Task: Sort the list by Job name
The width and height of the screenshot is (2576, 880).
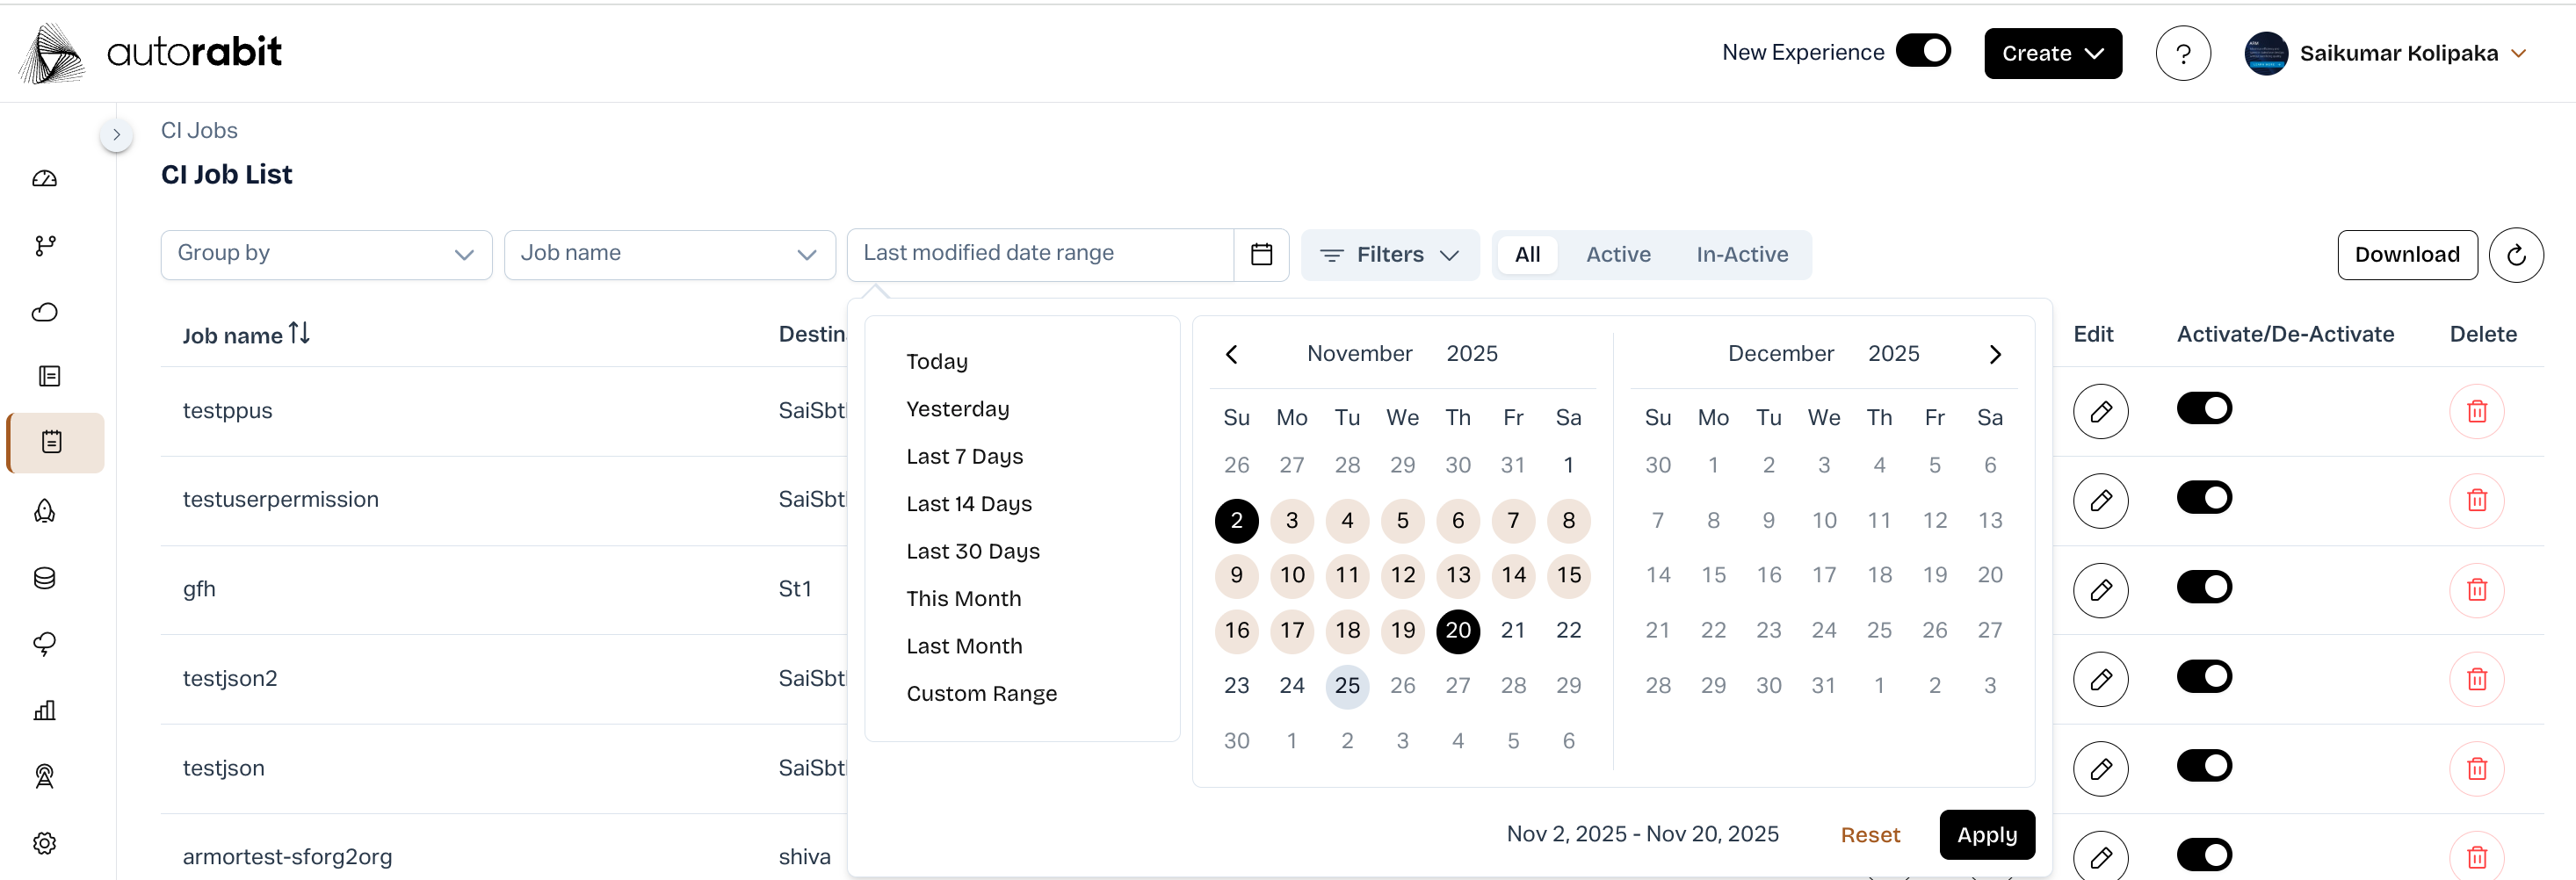Action: click(299, 333)
